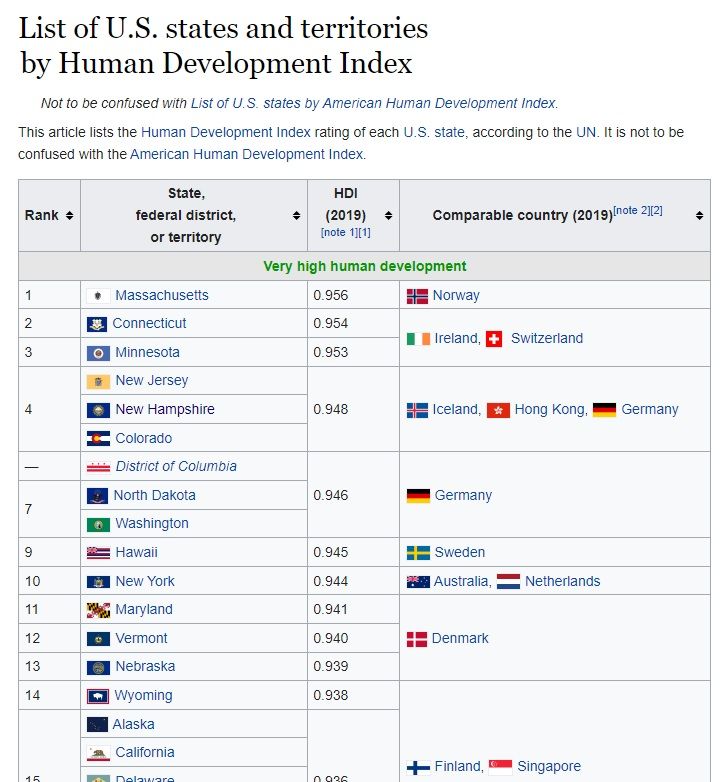Screen dimensions: 727x782
Task: Open the UN link in intro
Action: 585,133
